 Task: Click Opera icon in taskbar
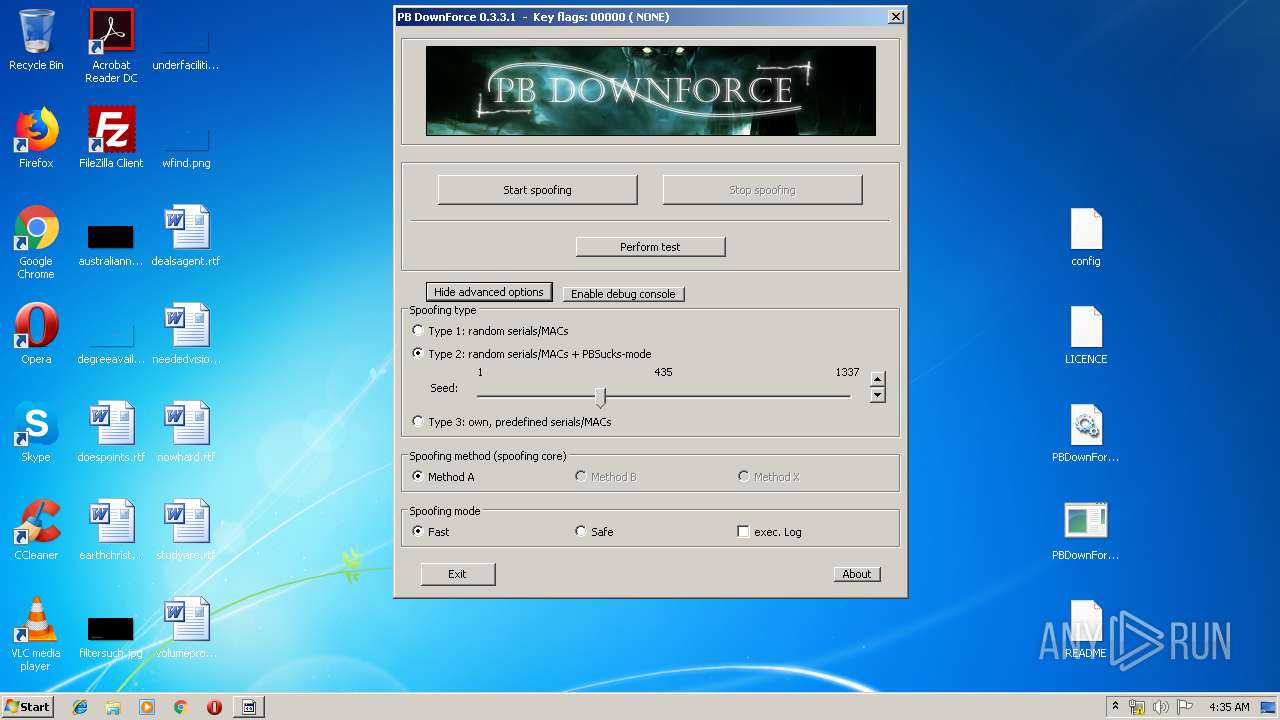coord(214,707)
